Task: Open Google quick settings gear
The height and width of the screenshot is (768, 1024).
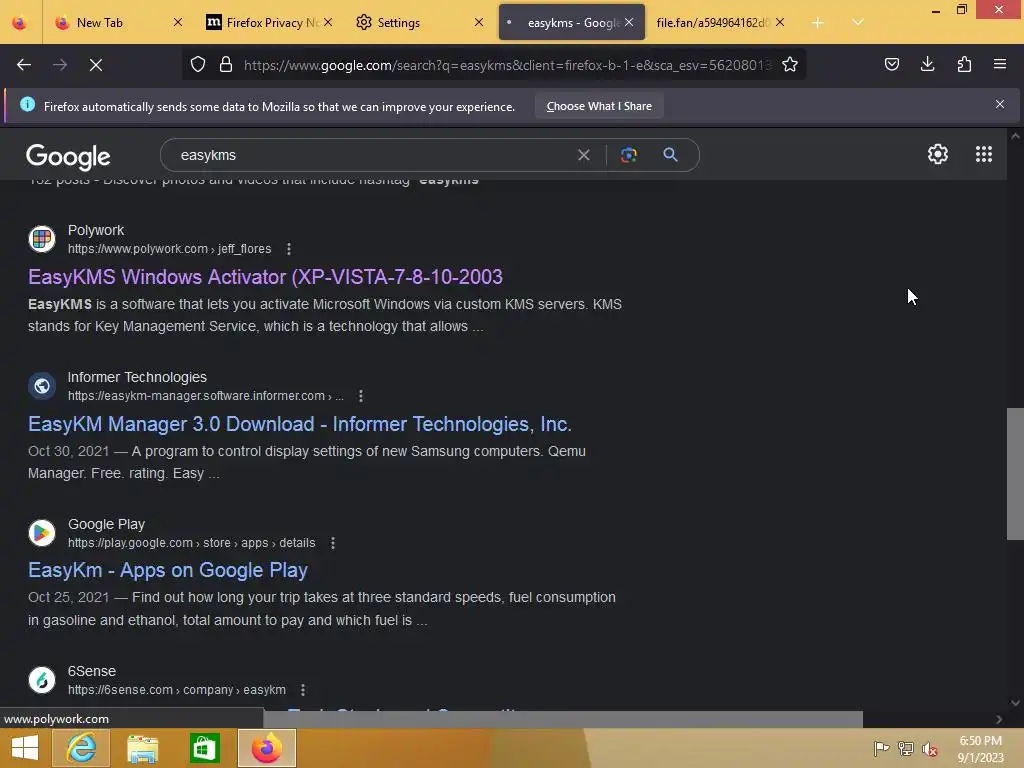Action: [938, 154]
